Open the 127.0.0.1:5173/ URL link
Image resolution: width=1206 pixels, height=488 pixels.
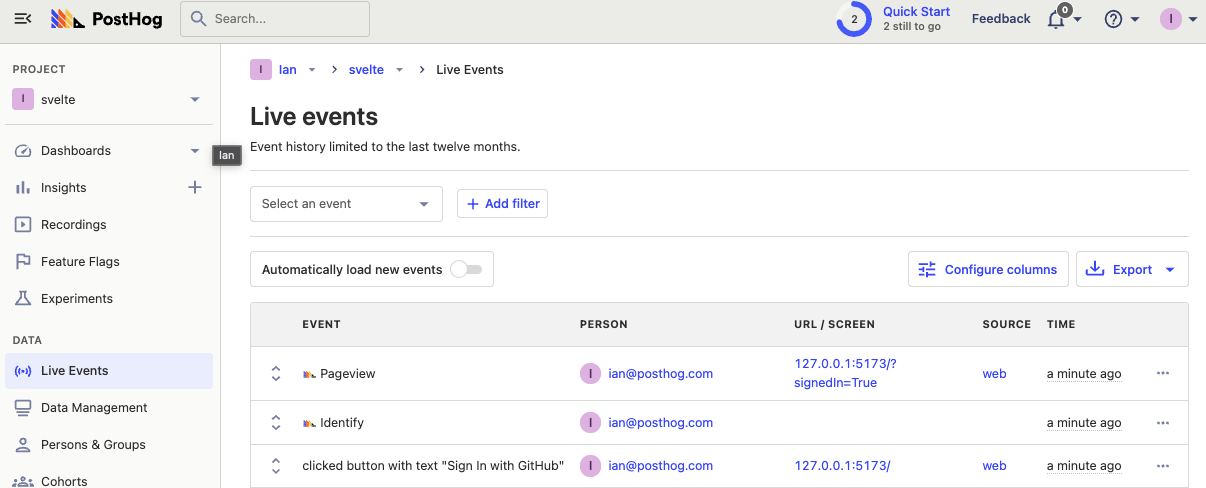tap(842, 466)
